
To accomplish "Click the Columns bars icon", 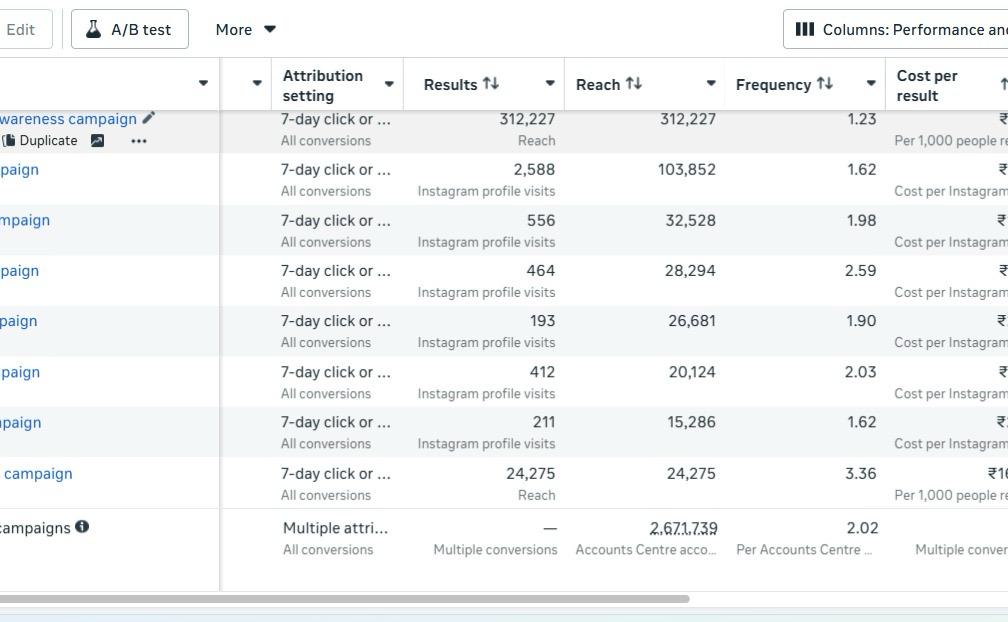I will coord(805,29).
